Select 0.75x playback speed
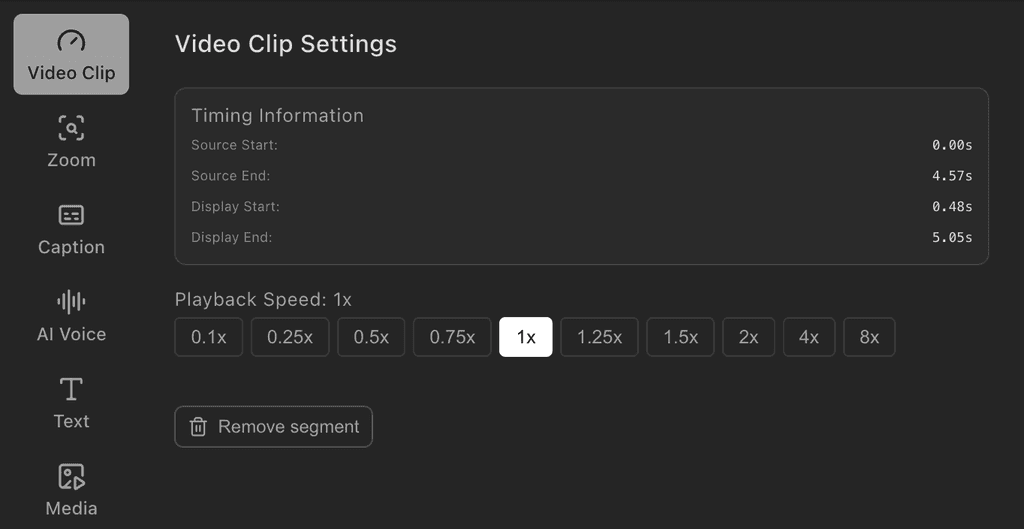The height and width of the screenshot is (529, 1024). pos(452,337)
